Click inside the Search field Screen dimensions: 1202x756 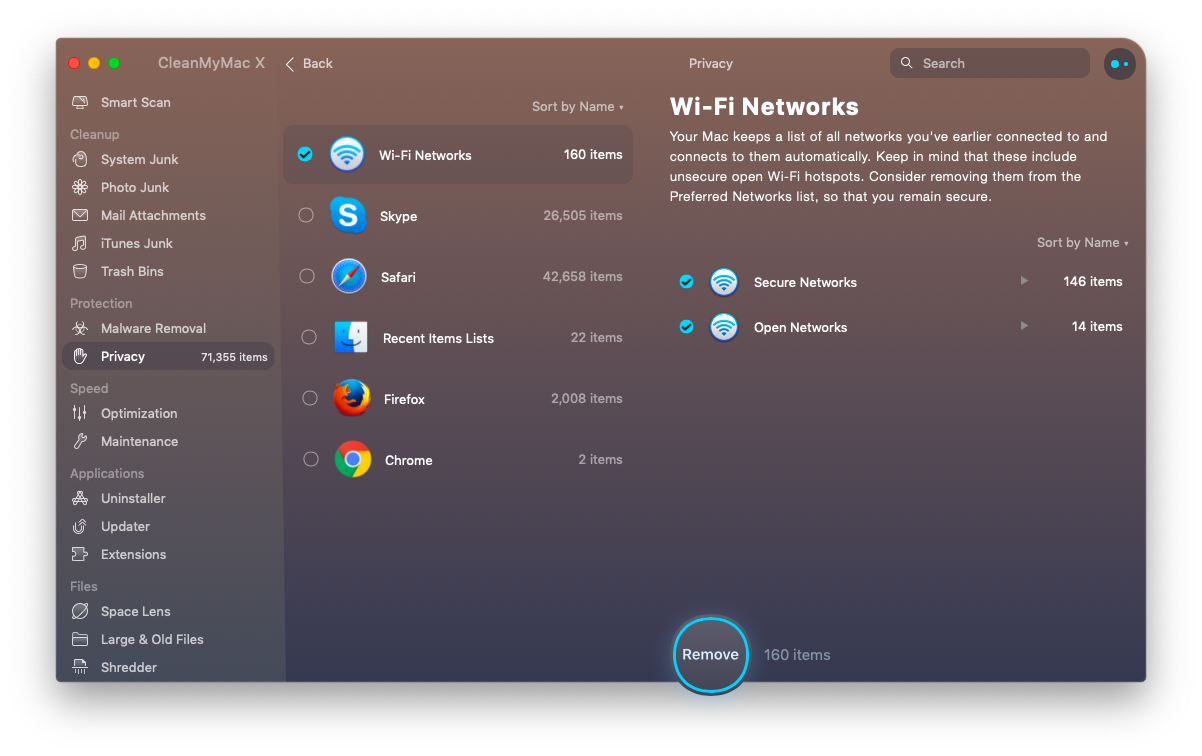click(990, 63)
